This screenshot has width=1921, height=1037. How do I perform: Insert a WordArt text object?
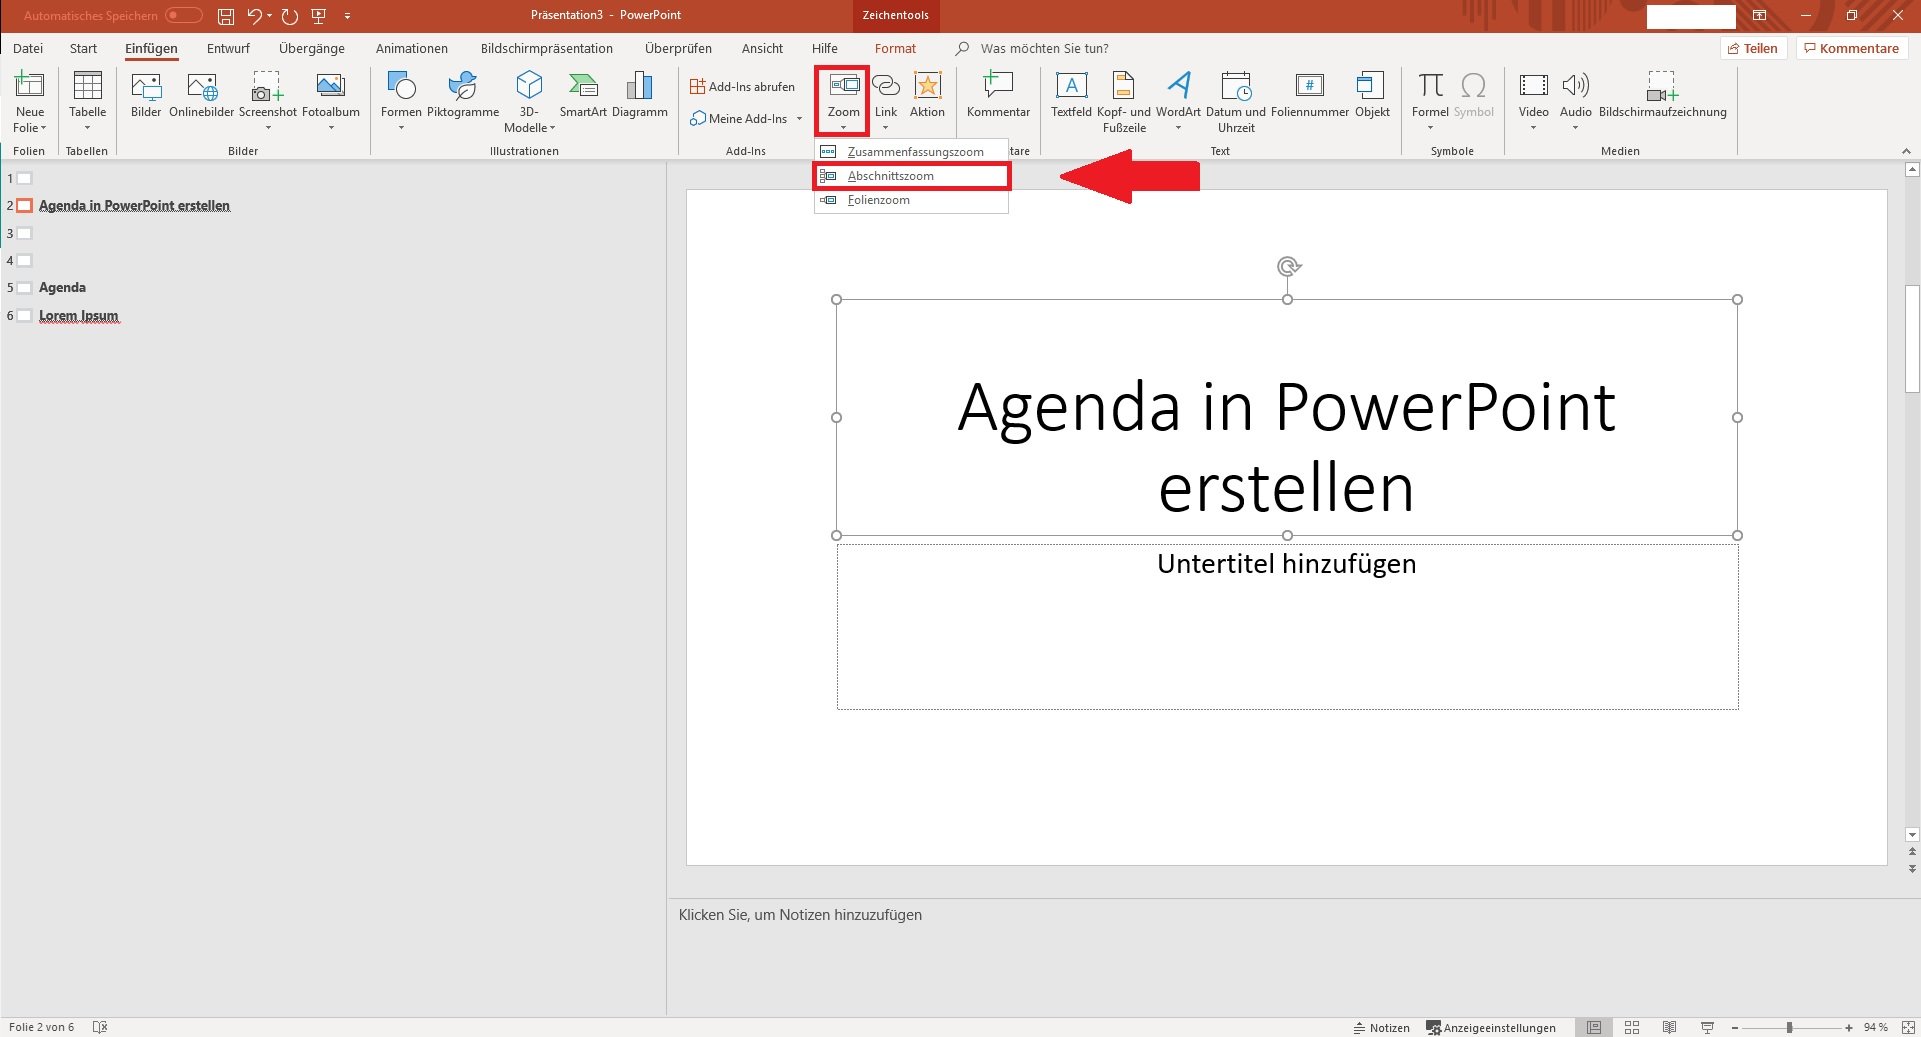click(1178, 95)
